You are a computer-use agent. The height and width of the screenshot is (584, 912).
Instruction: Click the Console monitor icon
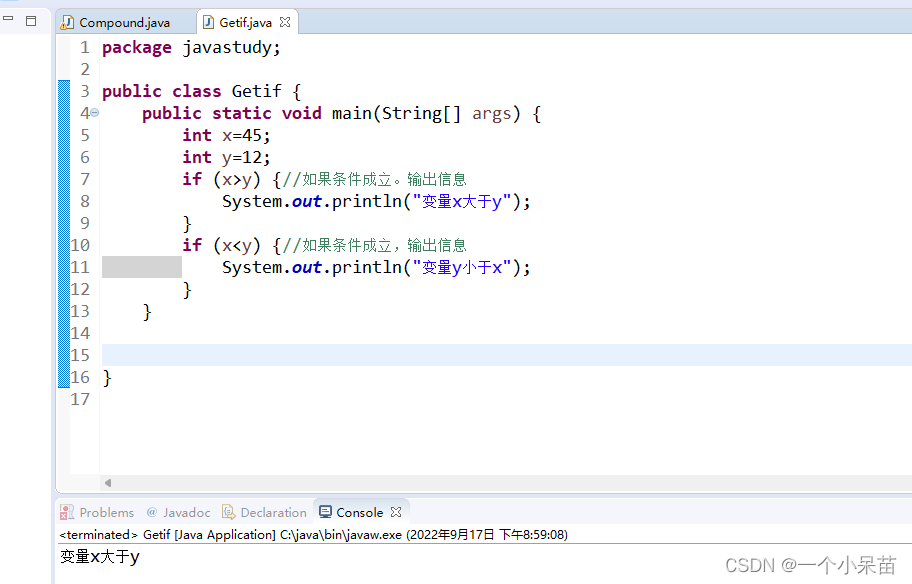[x=326, y=512]
